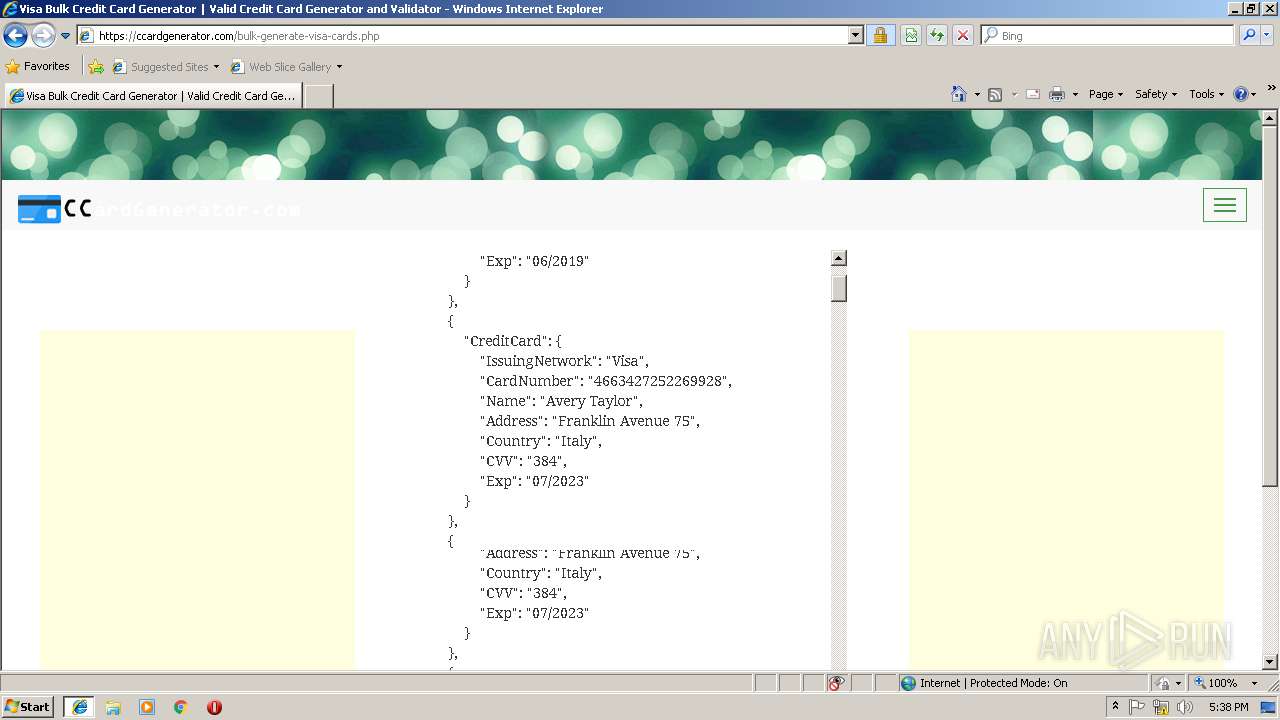Open the security zone lock dropdown
The width and height of the screenshot is (1280, 720).
click(1168, 683)
